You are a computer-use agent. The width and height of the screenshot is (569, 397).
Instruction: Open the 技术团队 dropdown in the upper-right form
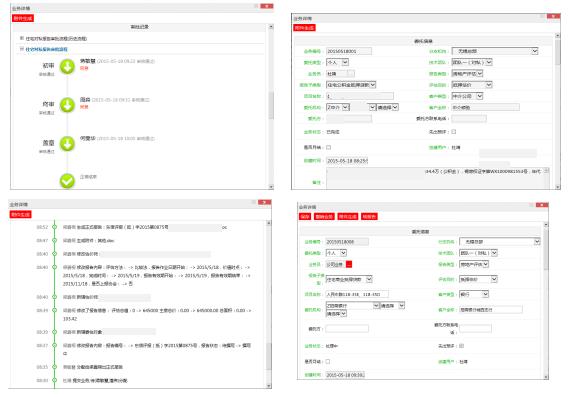pos(472,62)
